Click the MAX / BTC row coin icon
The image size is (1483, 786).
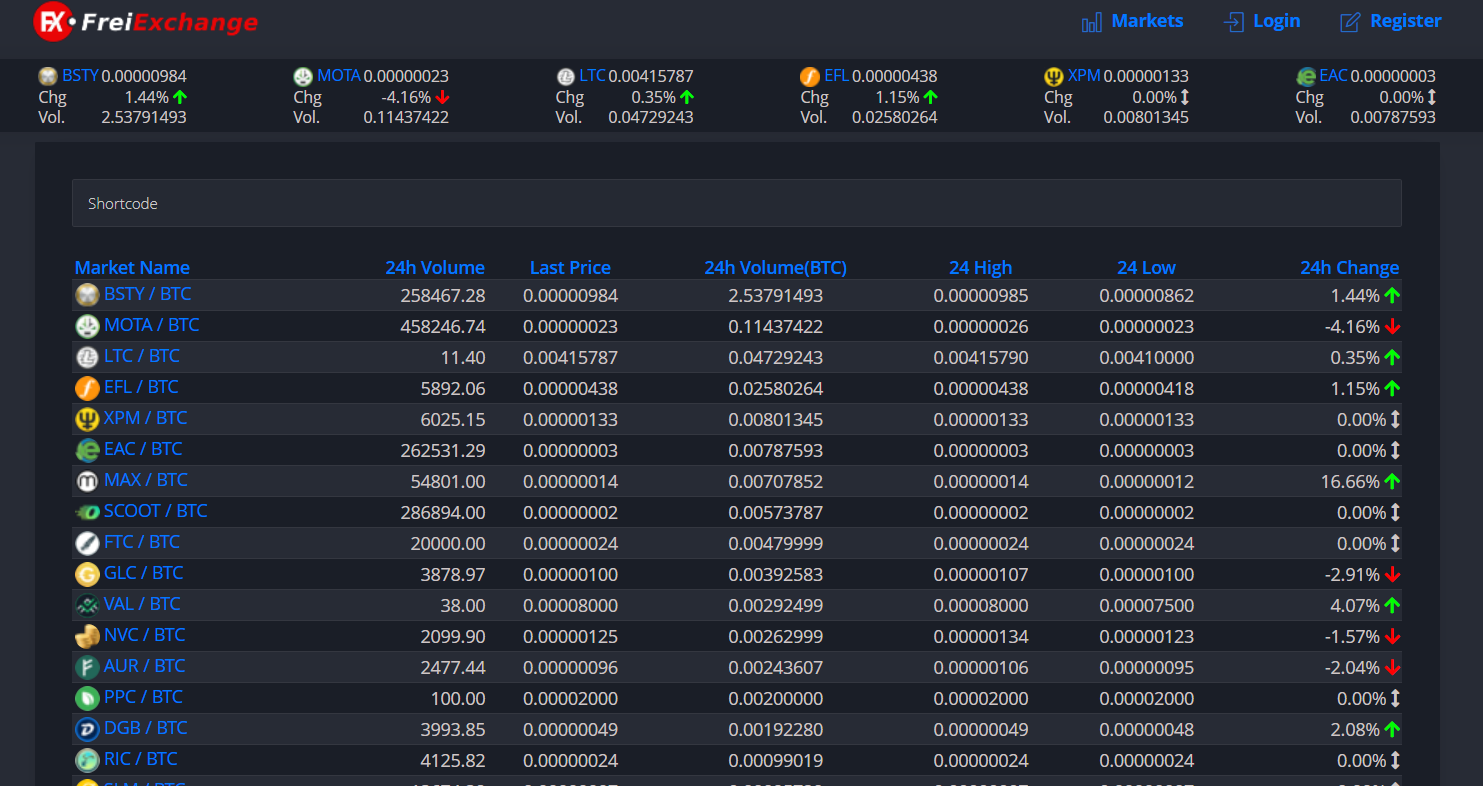(88, 481)
